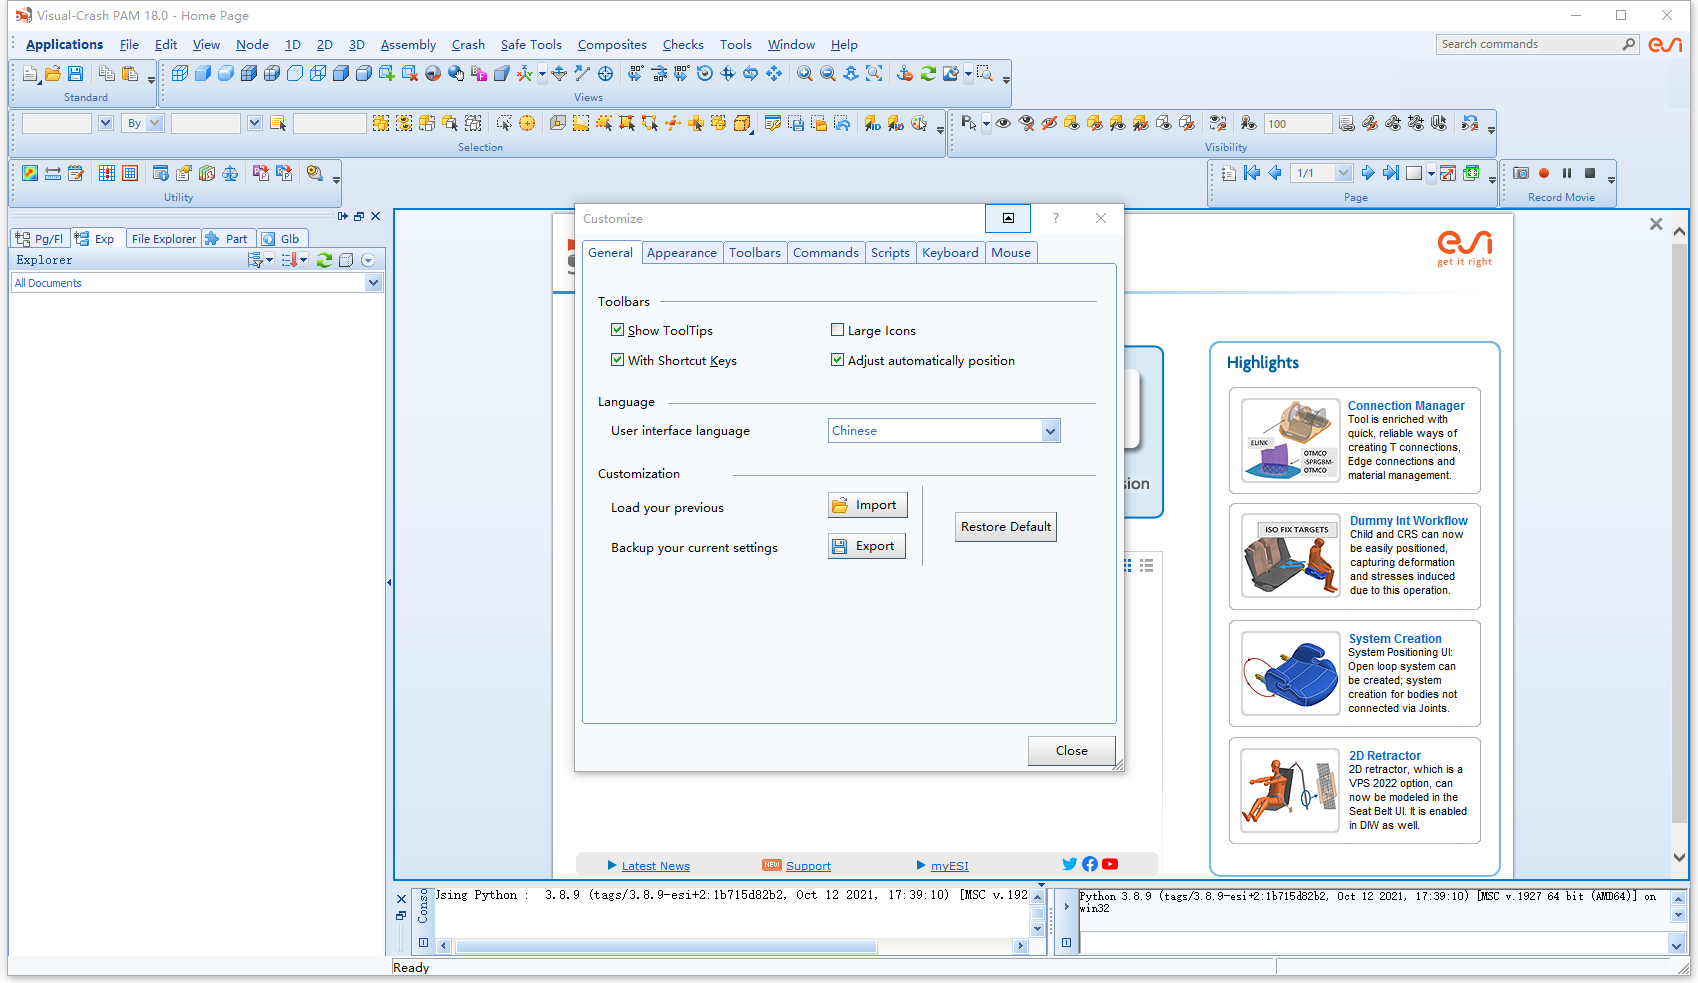Screen dimensions: 1698x983
Task: Open the Facebook icon on Home Page
Action: [1090, 864]
